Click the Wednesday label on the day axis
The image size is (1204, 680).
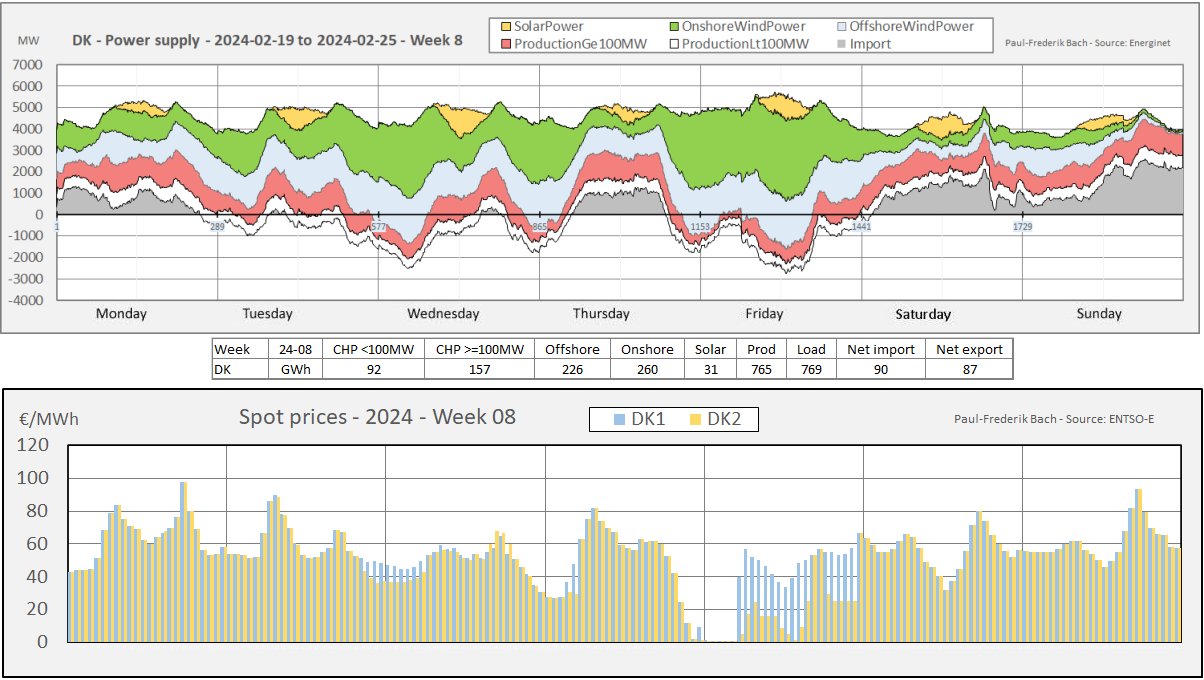442,314
